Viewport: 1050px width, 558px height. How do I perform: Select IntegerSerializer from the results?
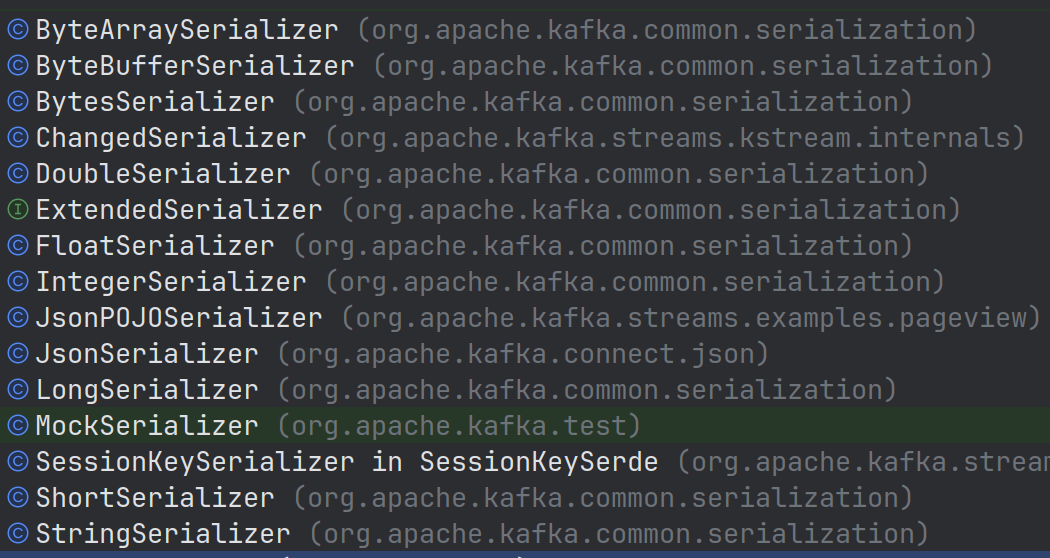pyautogui.click(x=525, y=282)
